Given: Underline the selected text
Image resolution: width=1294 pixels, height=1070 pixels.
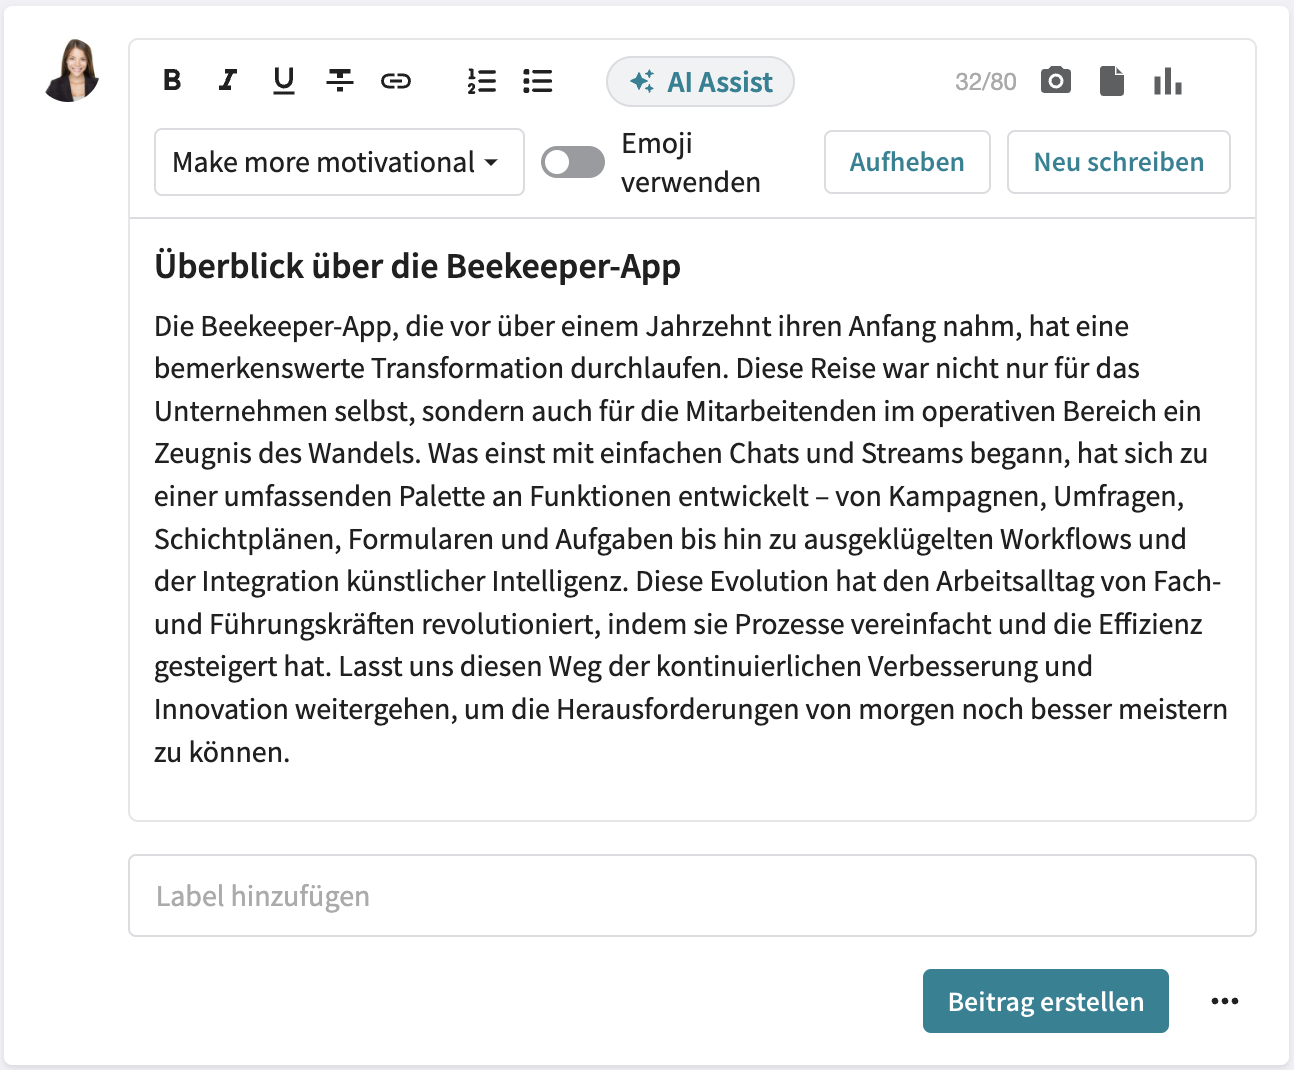Looking at the screenshot, I should (x=283, y=81).
